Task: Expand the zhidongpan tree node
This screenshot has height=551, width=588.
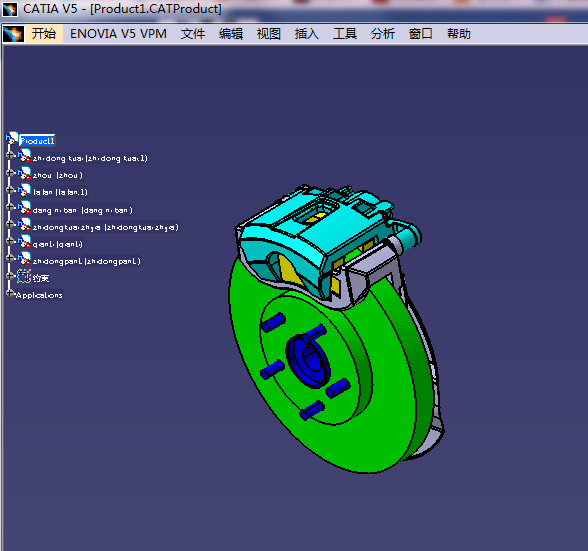Action: (x=10, y=258)
